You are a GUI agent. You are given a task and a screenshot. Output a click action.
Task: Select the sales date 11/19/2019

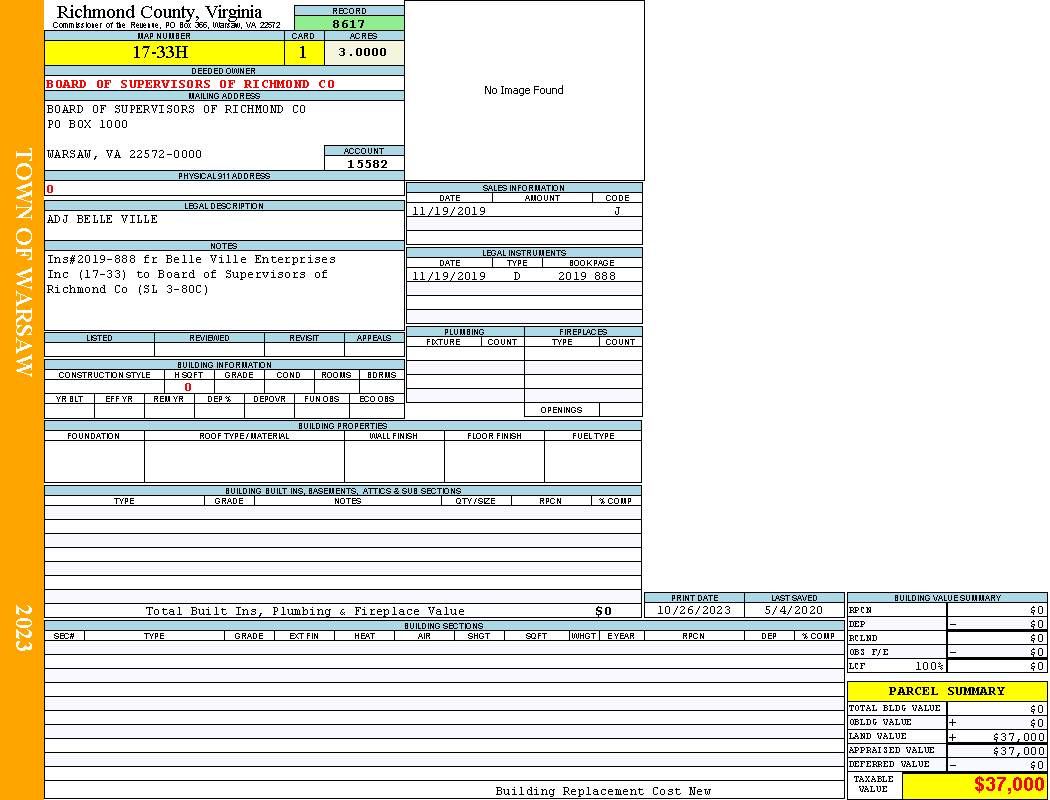449,211
